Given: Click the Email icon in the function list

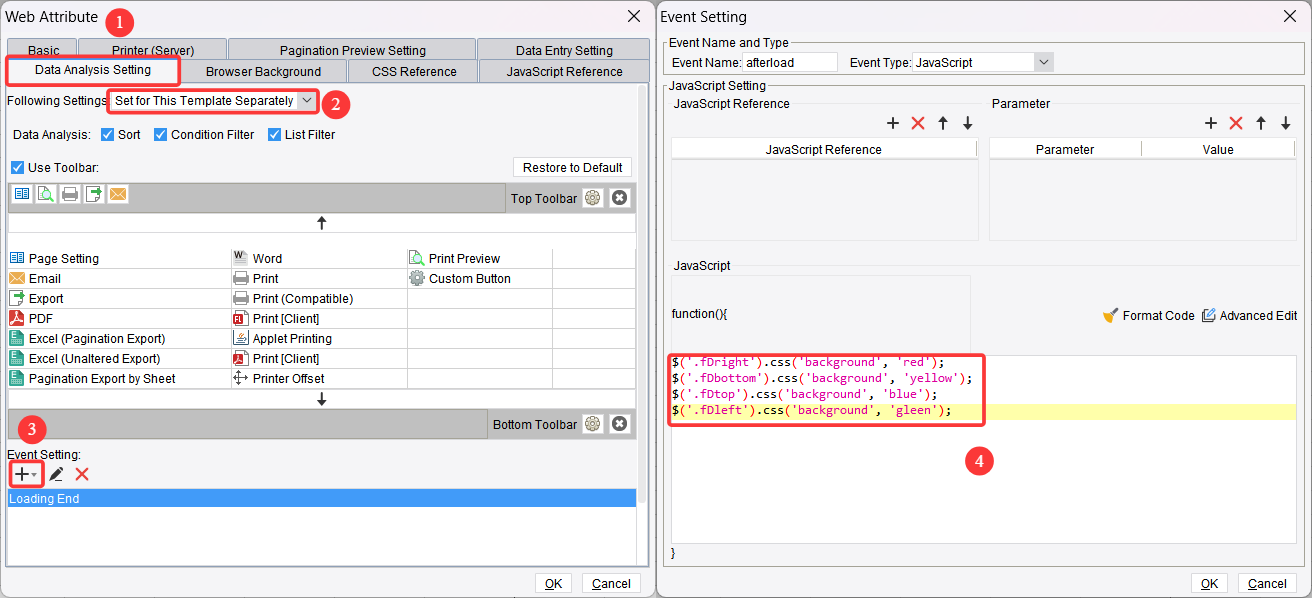Looking at the screenshot, I should tap(18, 278).
